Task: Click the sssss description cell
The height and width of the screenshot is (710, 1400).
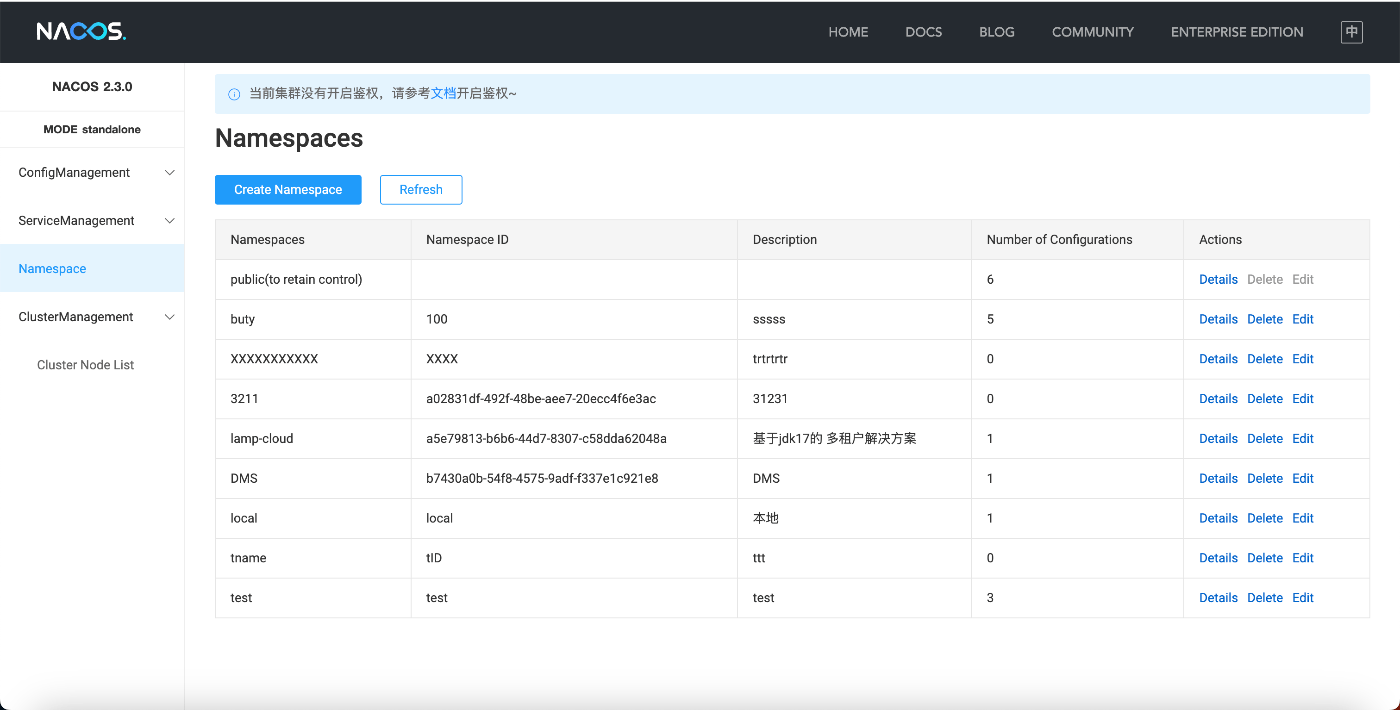Action: tap(854, 320)
